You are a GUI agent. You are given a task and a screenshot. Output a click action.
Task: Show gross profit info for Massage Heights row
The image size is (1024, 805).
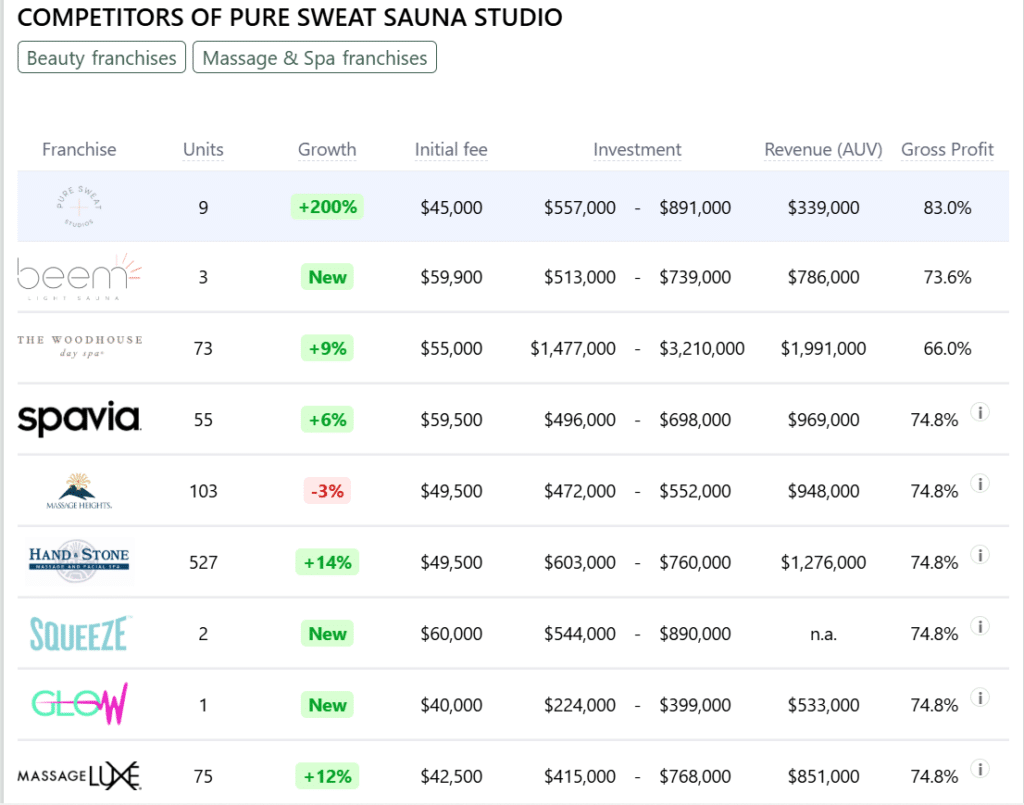pyautogui.click(x=980, y=483)
